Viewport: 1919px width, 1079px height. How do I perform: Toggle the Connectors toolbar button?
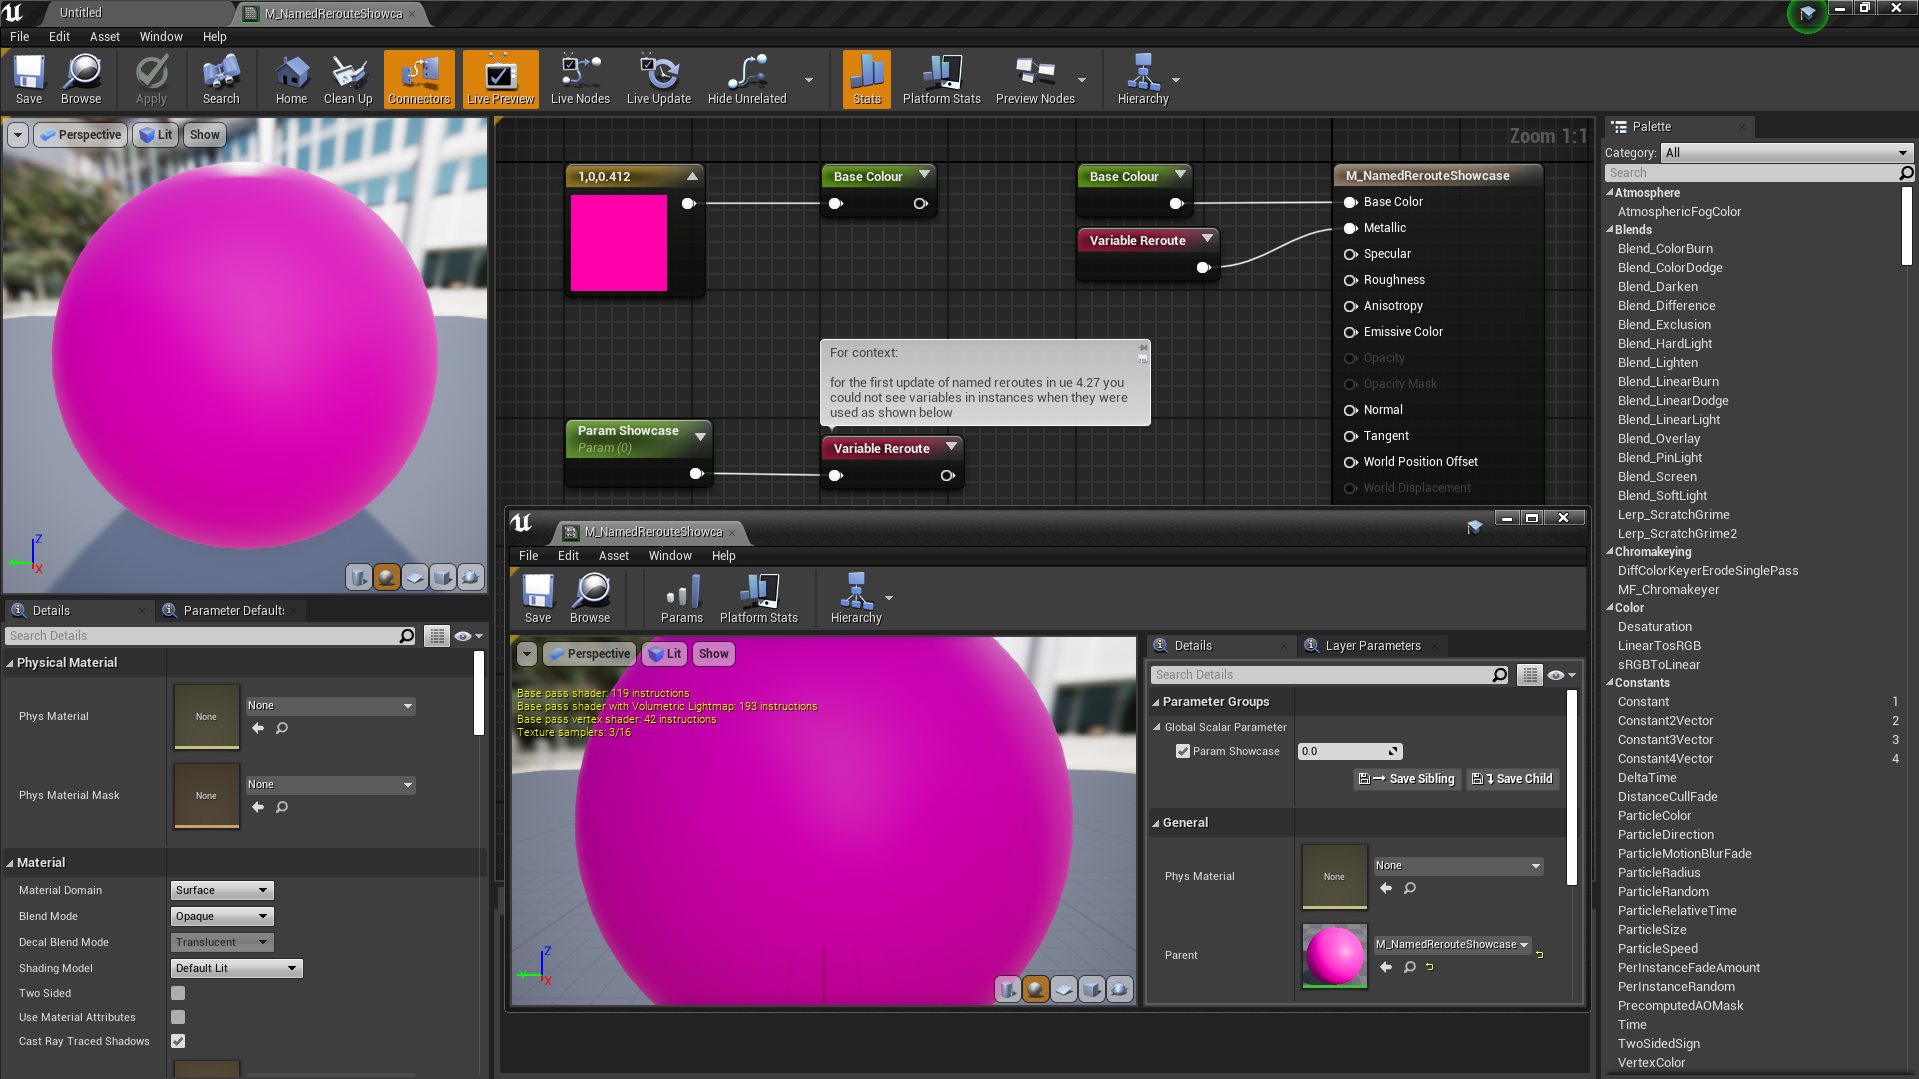click(x=419, y=79)
